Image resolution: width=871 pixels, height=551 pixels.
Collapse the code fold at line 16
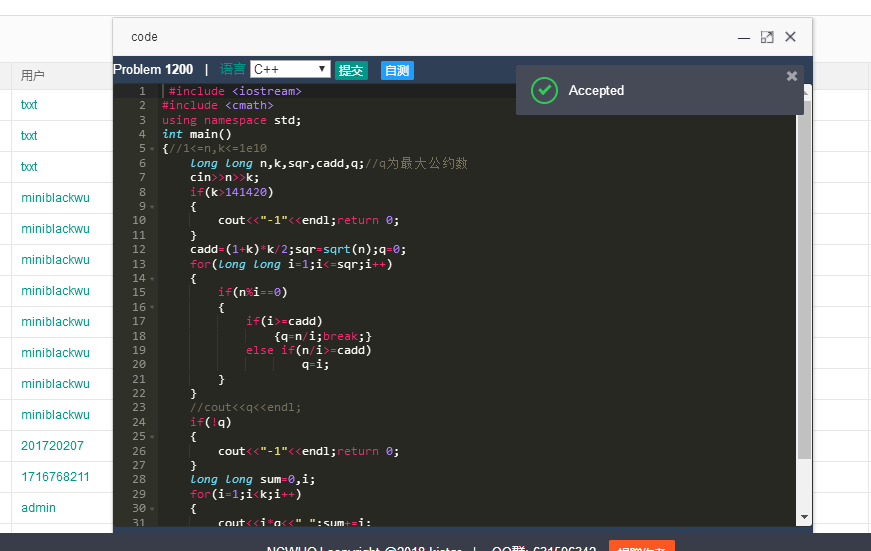[152, 307]
